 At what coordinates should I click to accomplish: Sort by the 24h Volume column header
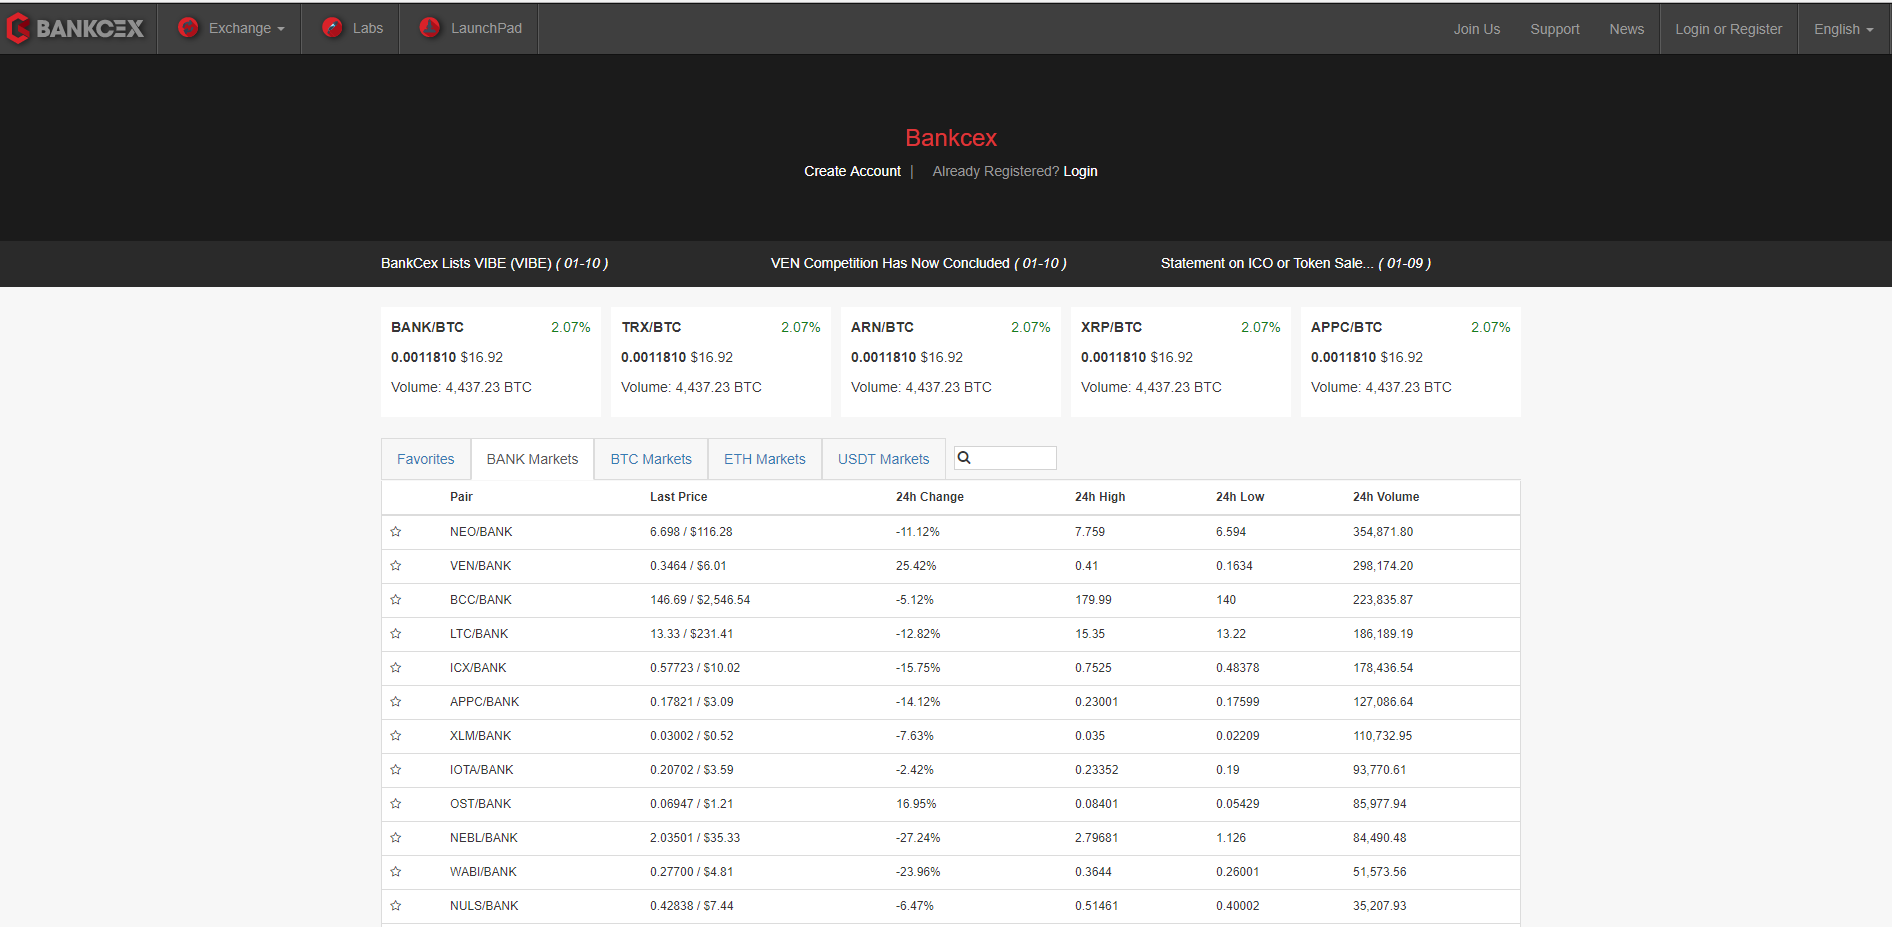pyautogui.click(x=1386, y=497)
